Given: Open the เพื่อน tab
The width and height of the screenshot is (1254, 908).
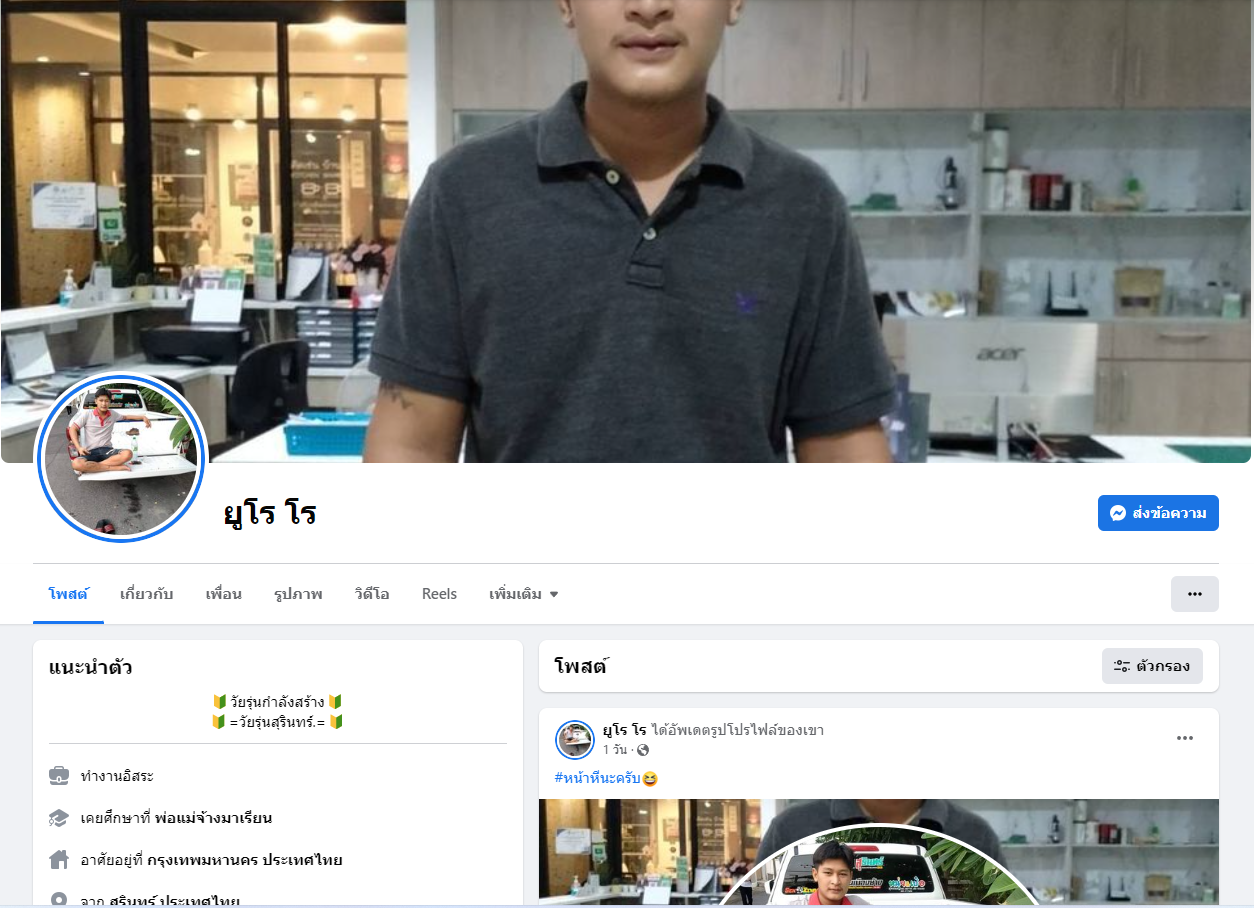Looking at the screenshot, I should tap(224, 594).
